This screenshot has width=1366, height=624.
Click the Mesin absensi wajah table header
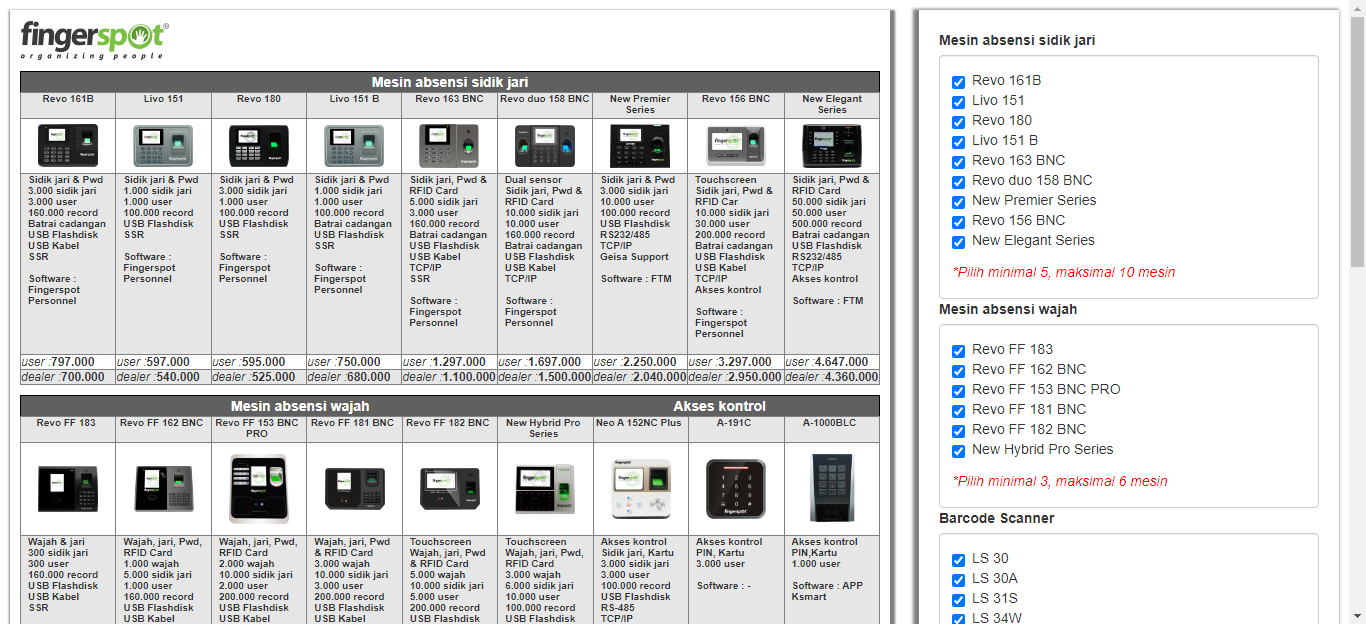point(300,406)
